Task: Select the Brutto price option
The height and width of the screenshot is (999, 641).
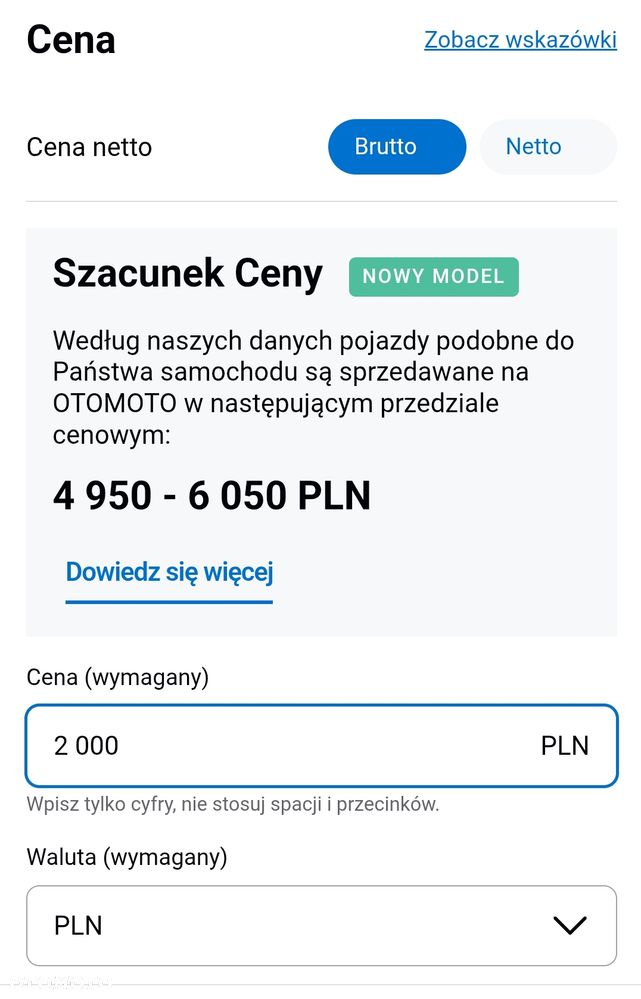Action: pos(397,147)
